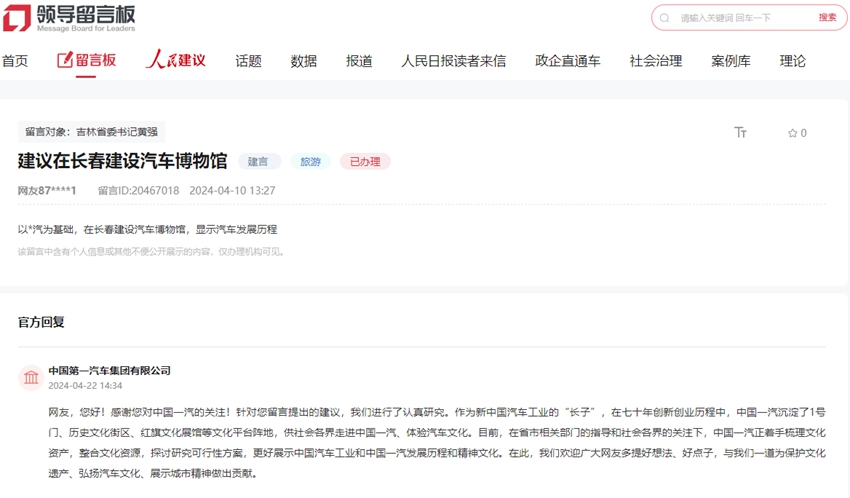This screenshot has height=498, width=850.
Task: Select the 旅游 category tag
Action: point(310,161)
